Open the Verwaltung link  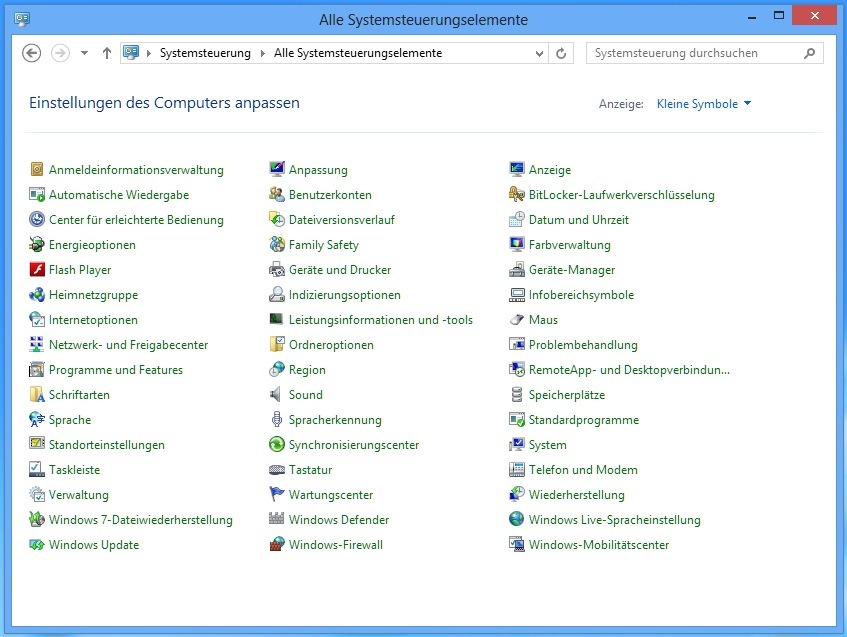click(78, 495)
